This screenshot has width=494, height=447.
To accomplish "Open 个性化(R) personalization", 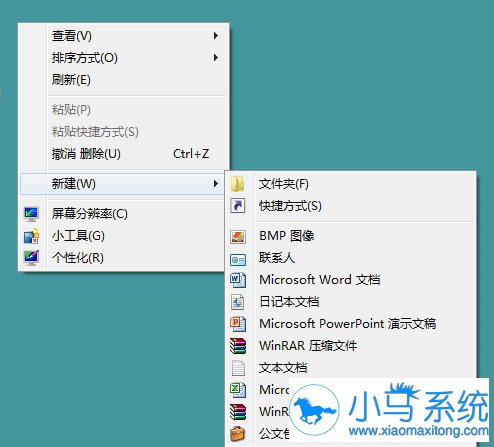I will click(x=122, y=258).
